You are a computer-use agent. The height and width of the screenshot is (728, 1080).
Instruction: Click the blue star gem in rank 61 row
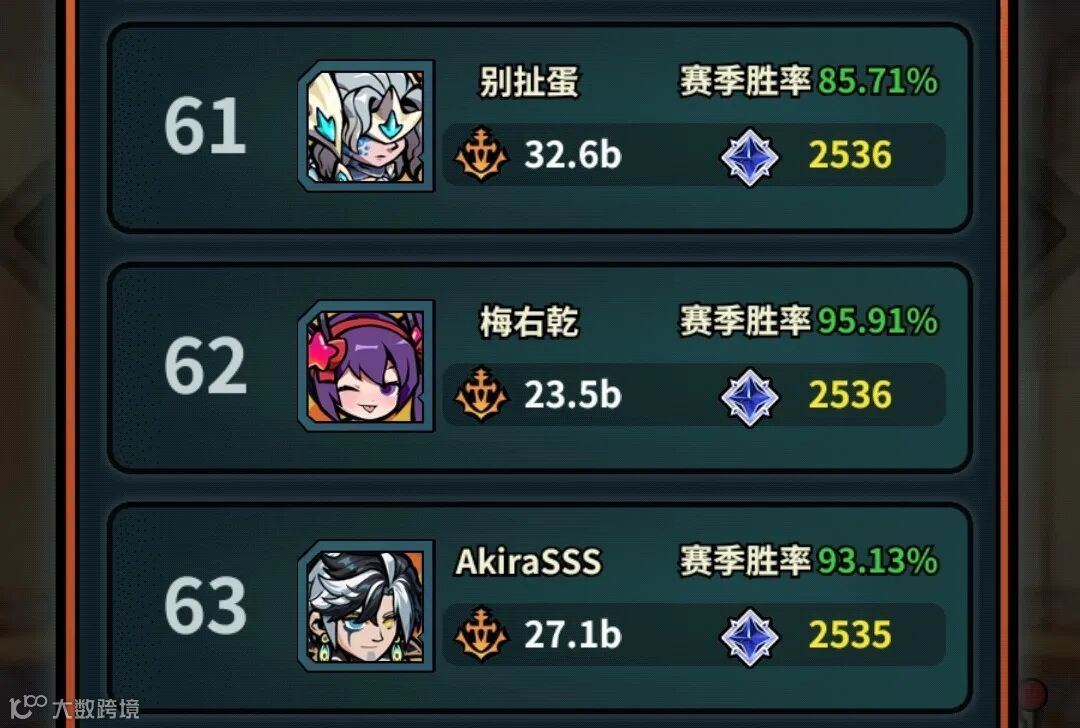pyautogui.click(x=749, y=157)
